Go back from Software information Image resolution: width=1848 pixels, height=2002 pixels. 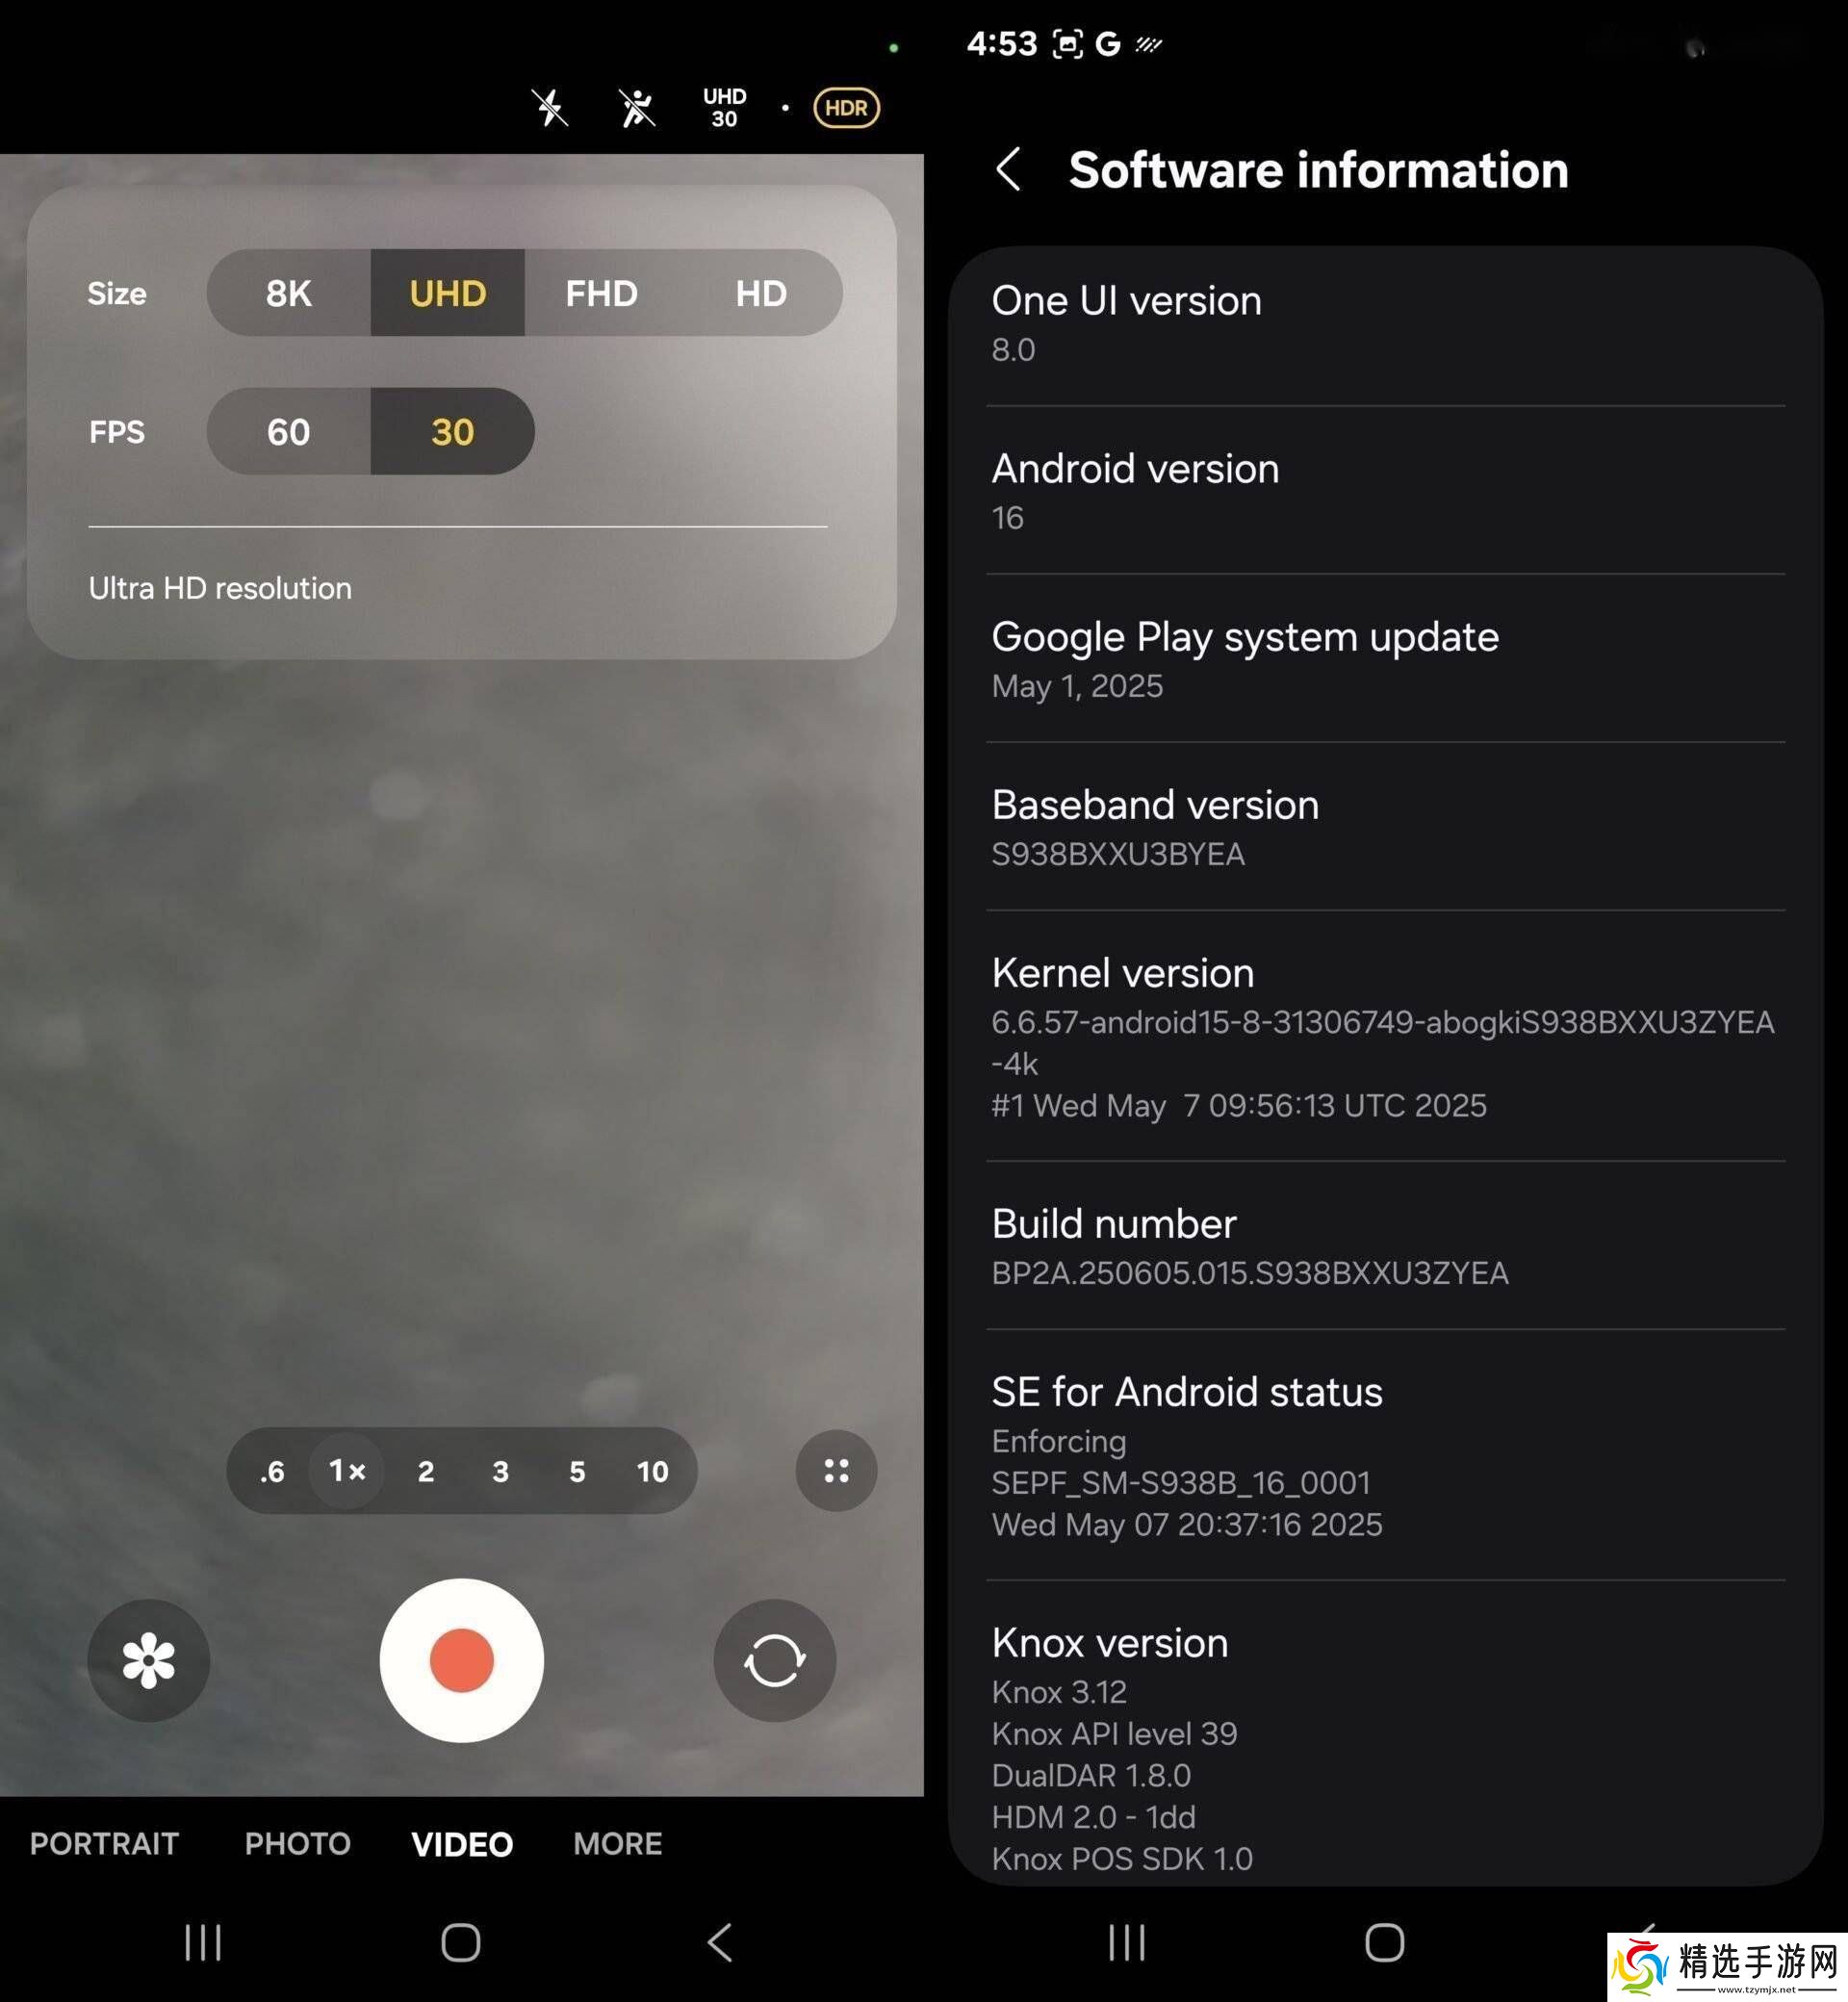click(1008, 170)
